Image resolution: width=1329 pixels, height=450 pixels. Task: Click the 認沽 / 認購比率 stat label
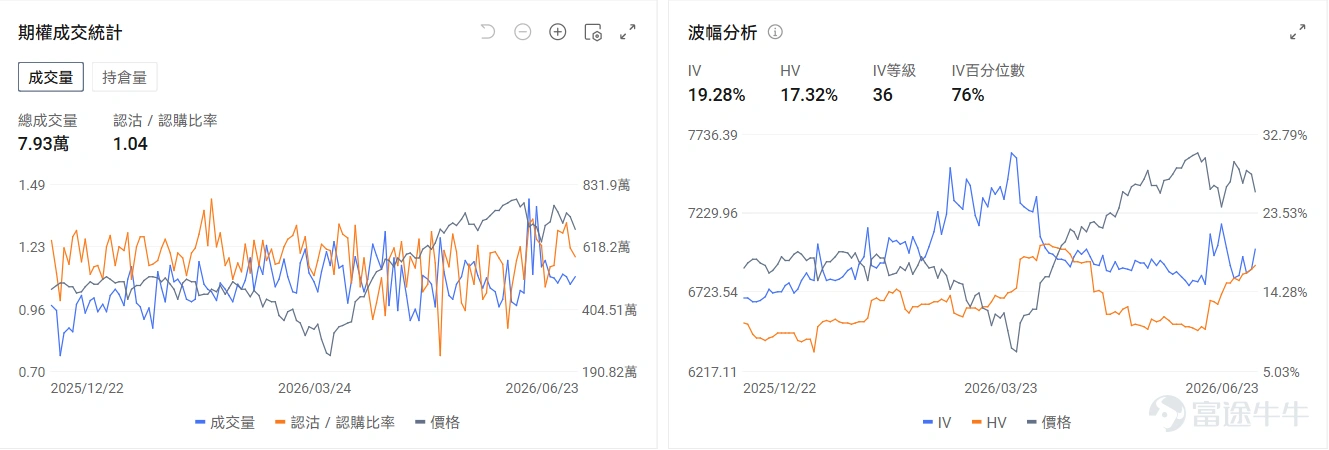coord(165,120)
